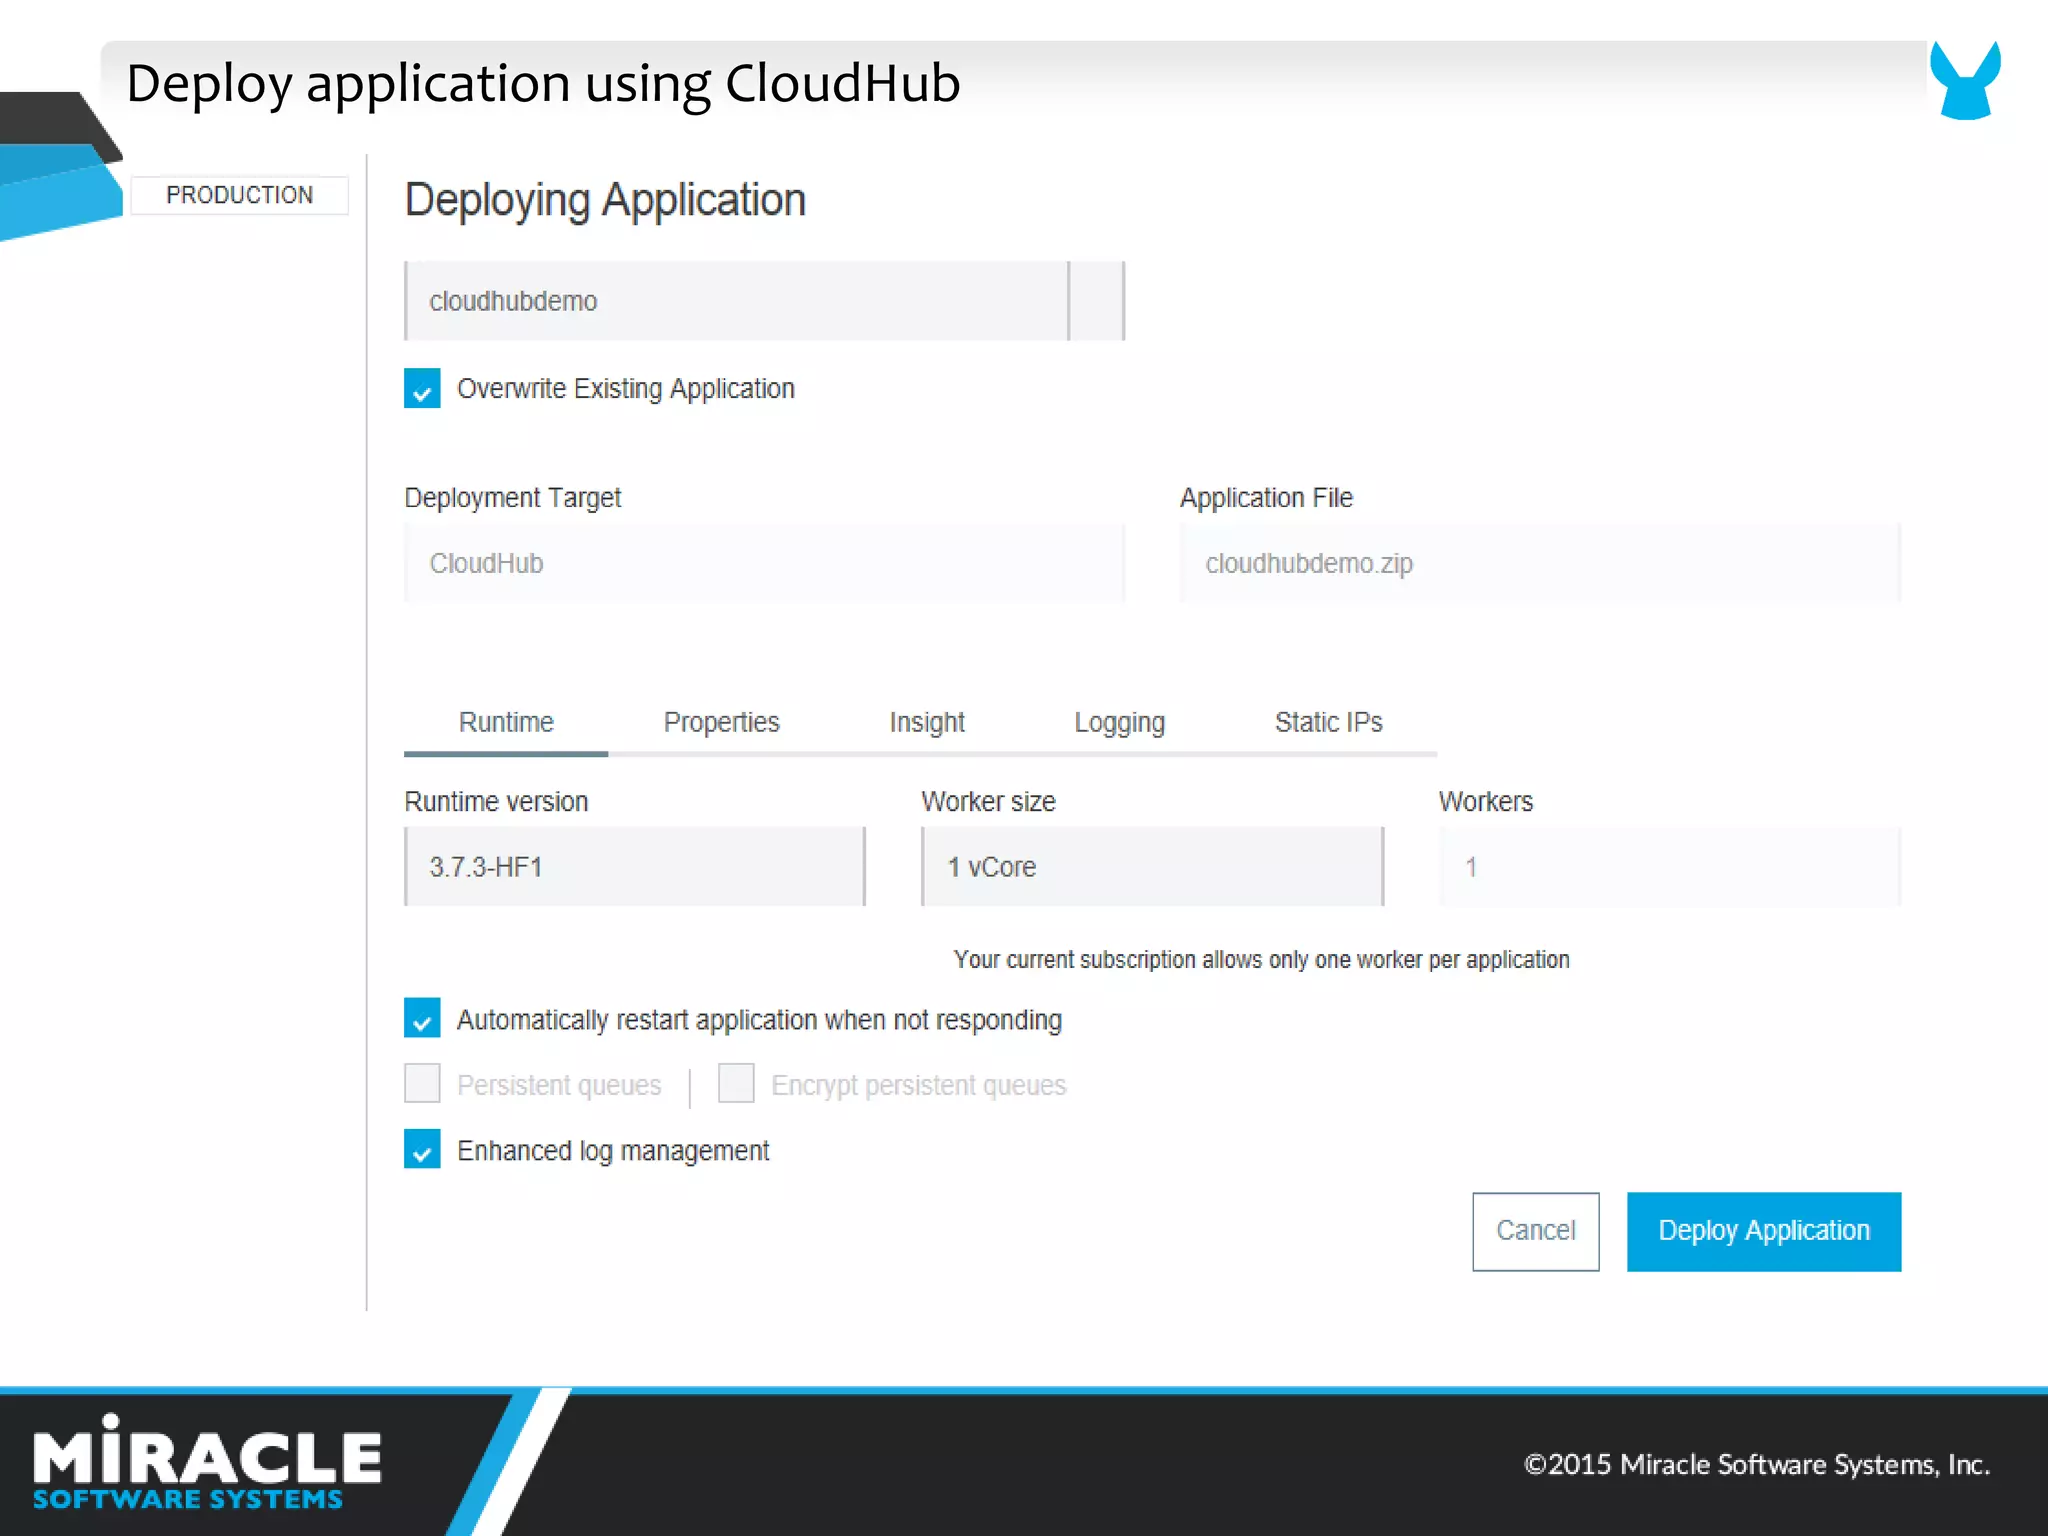Click the Deploying Application heading

click(x=605, y=200)
